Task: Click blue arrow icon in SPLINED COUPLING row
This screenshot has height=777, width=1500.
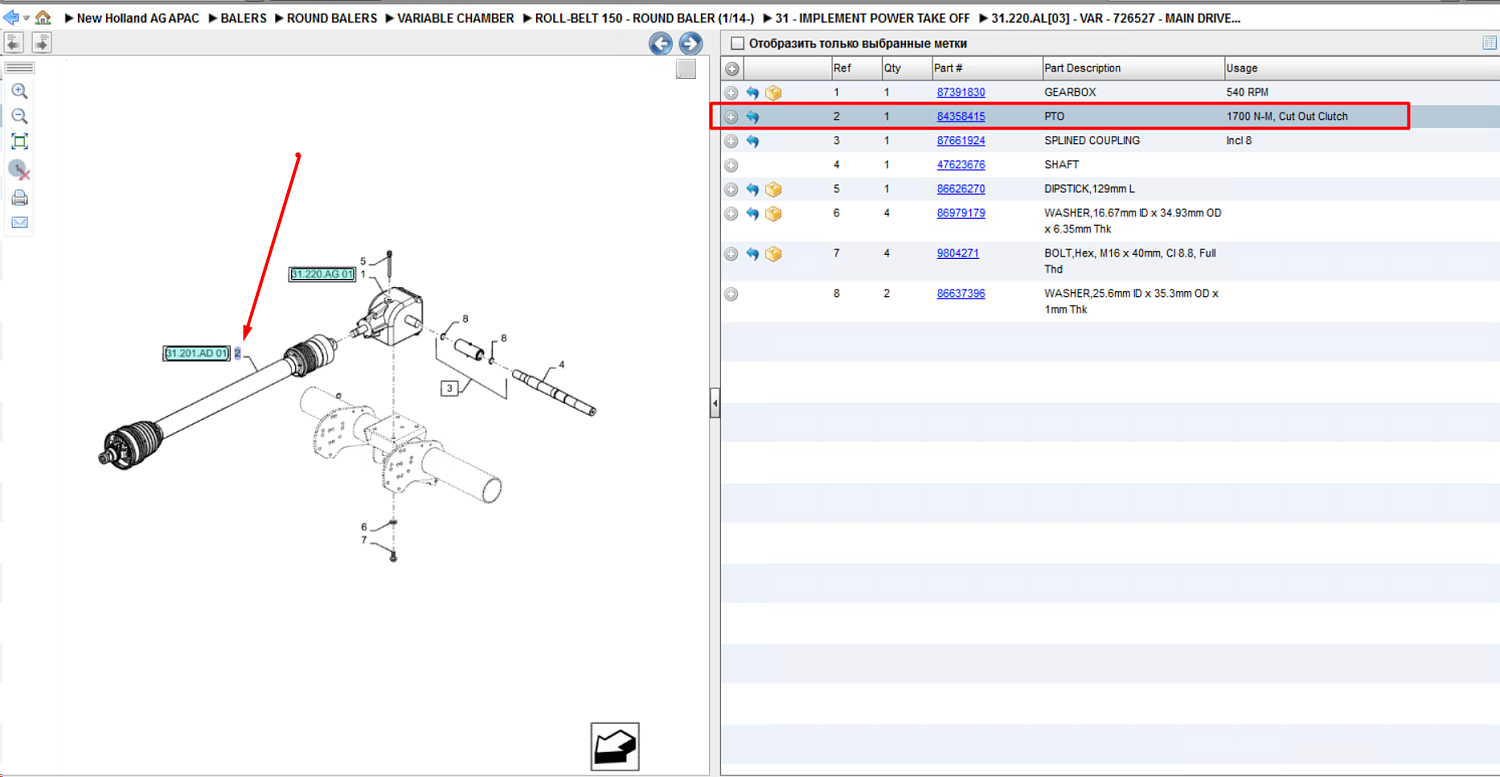Action: click(x=752, y=141)
